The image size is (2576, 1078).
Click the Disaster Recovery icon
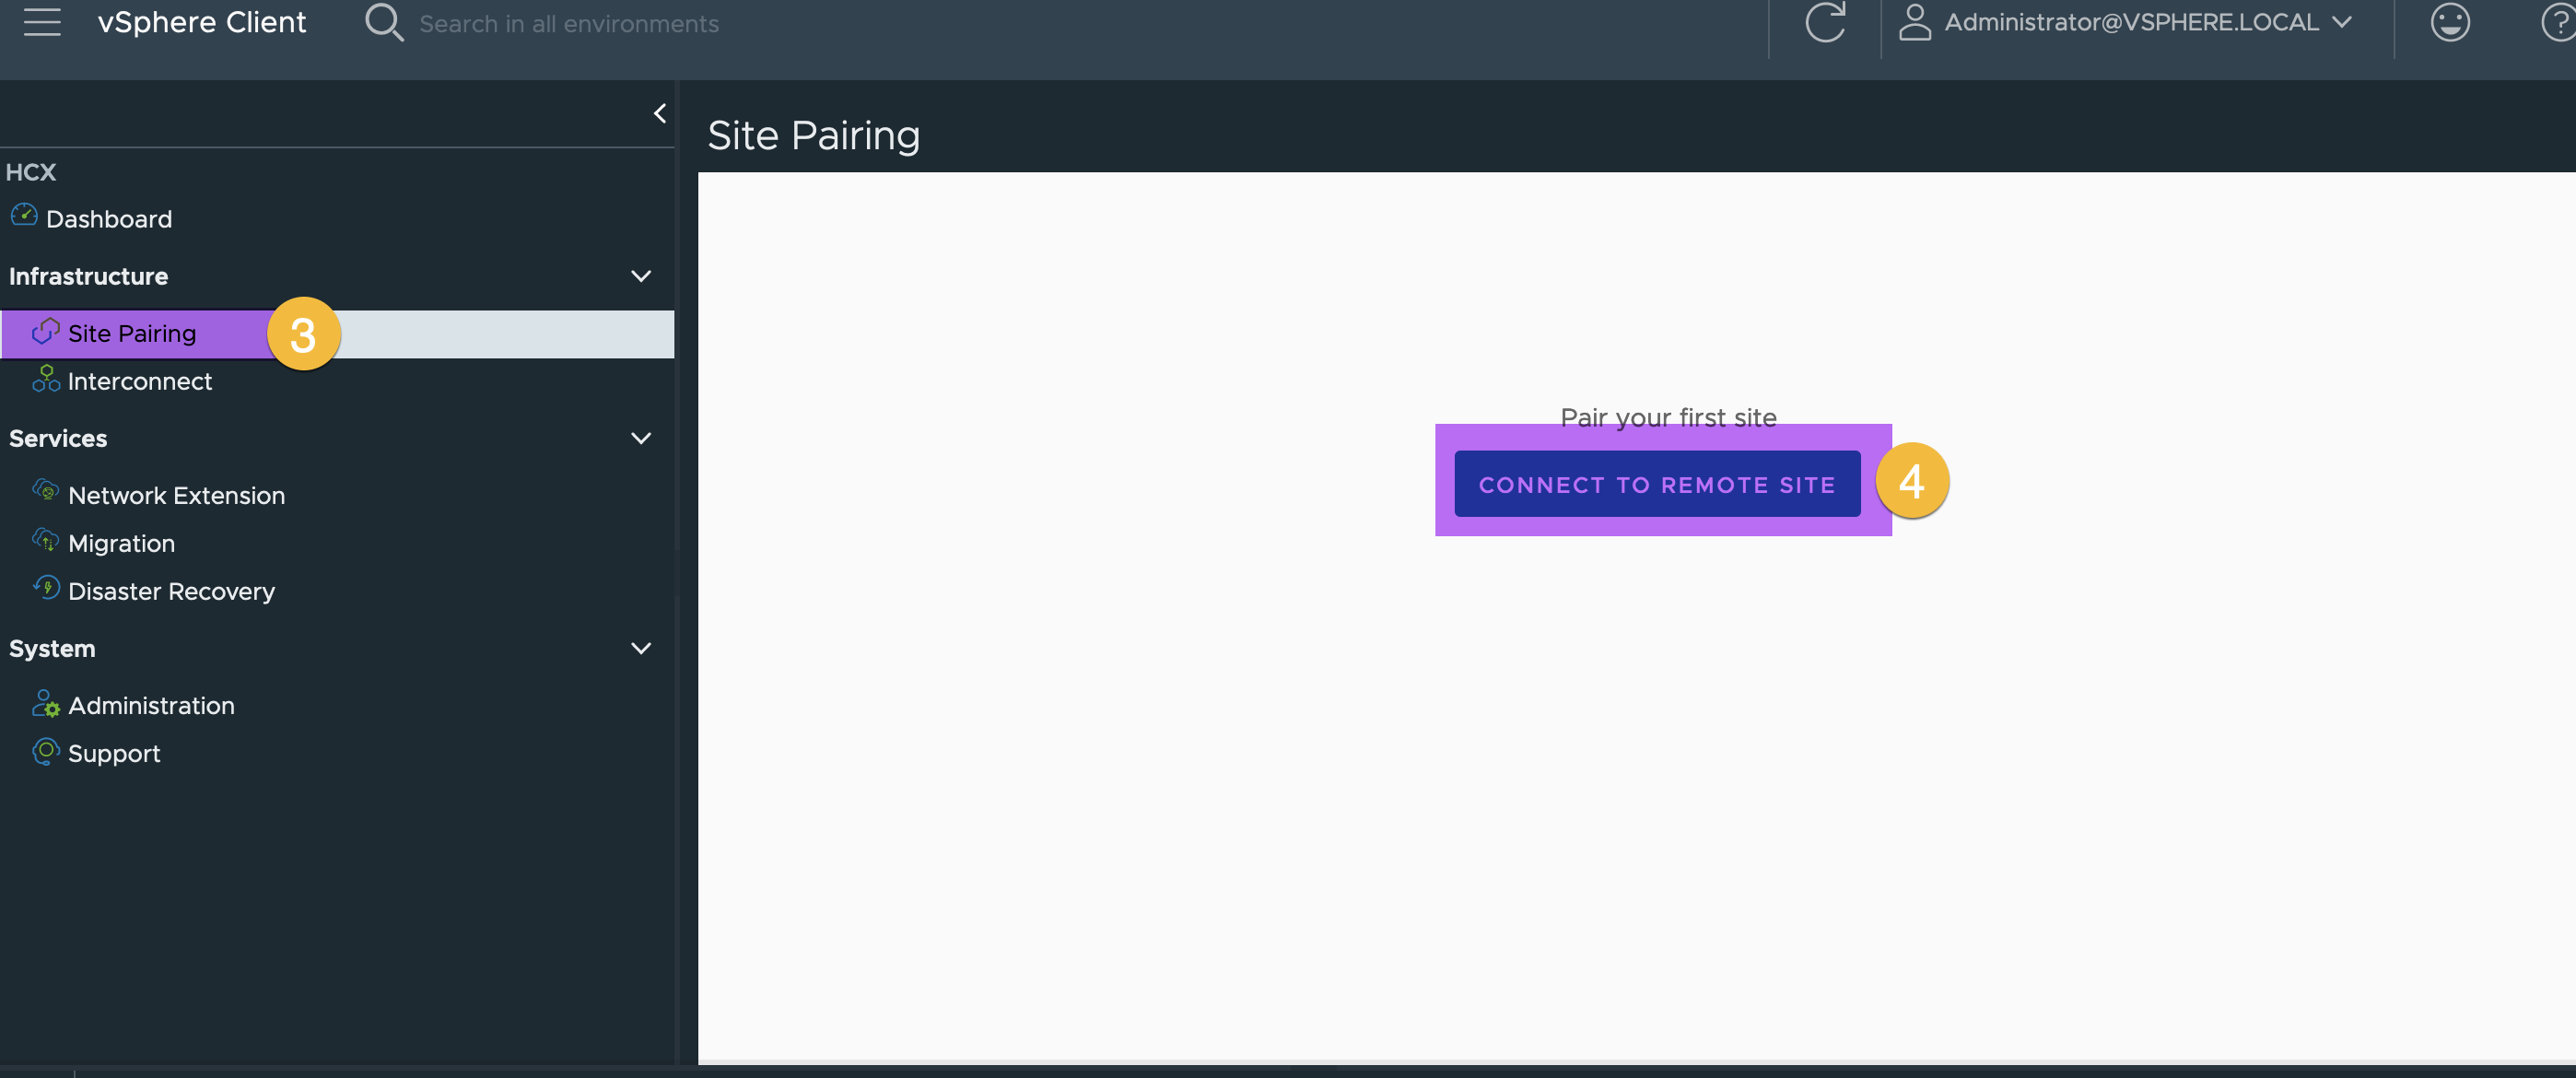pos(46,588)
